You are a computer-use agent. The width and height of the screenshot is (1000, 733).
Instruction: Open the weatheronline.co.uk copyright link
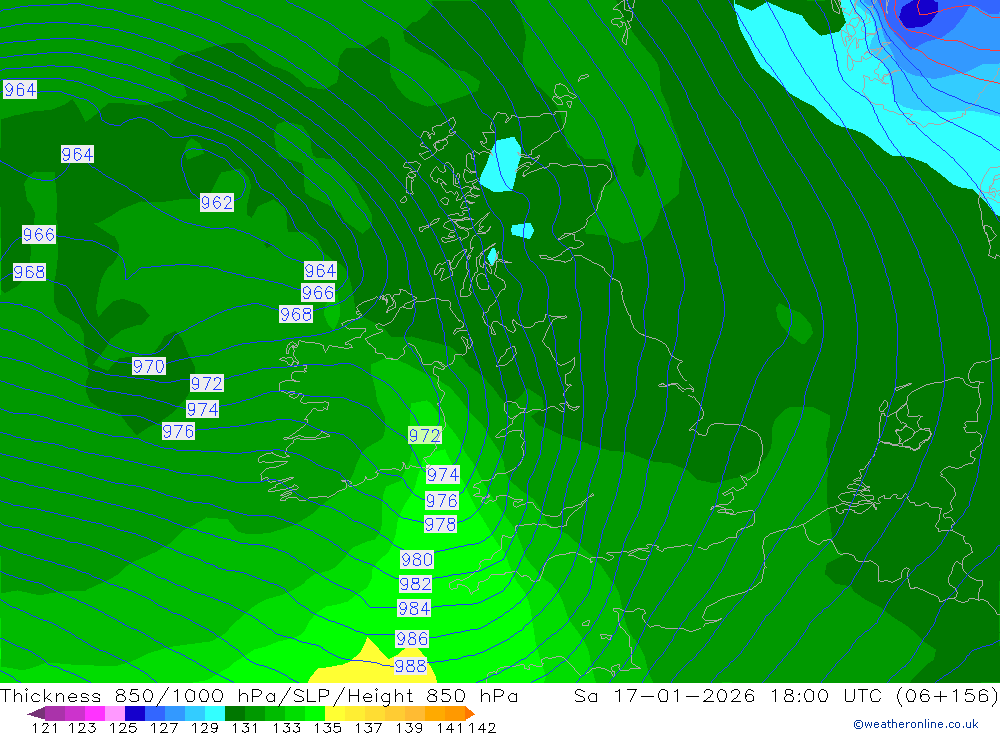tap(916, 724)
